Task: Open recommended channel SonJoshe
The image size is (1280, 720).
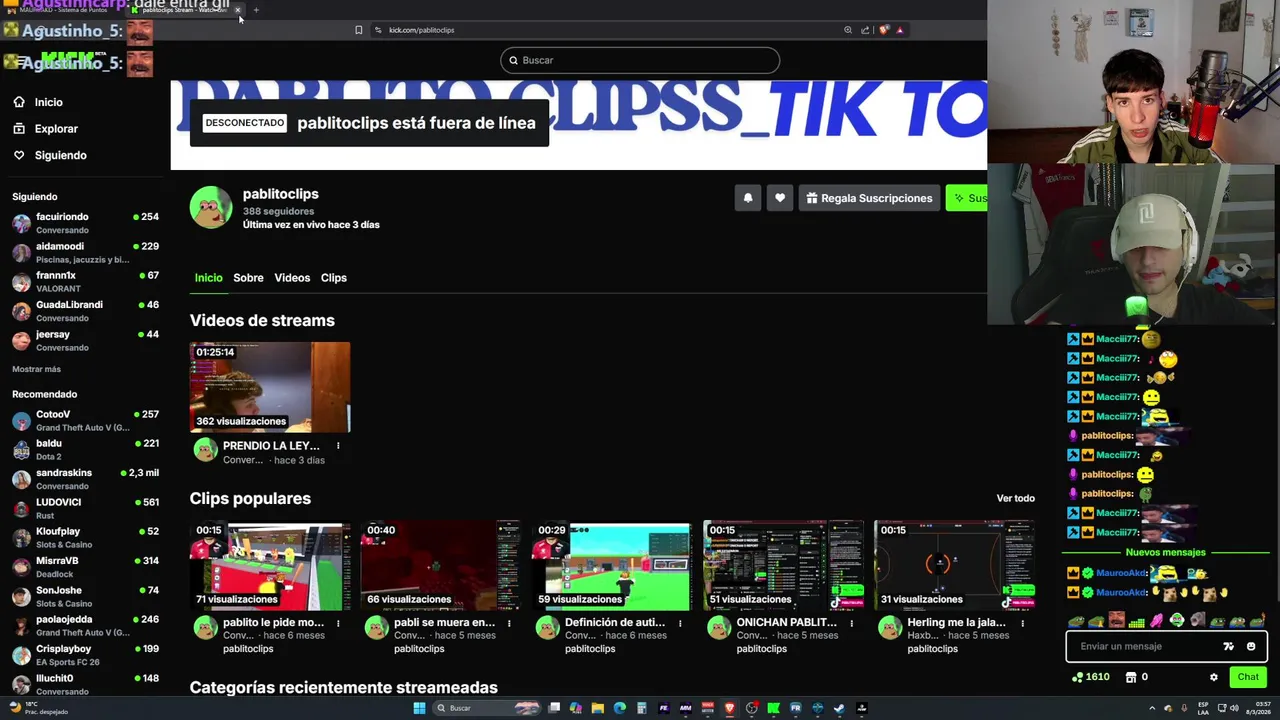Action: [x=86, y=596]
